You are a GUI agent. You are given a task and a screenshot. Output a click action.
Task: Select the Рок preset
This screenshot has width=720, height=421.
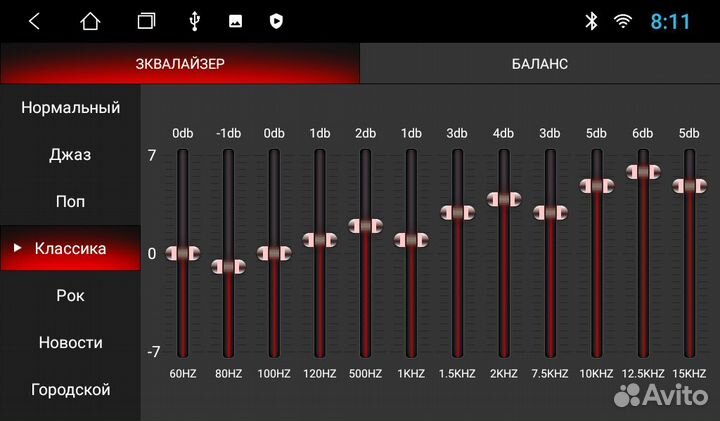pyautogui.click(x=70, y=296)
